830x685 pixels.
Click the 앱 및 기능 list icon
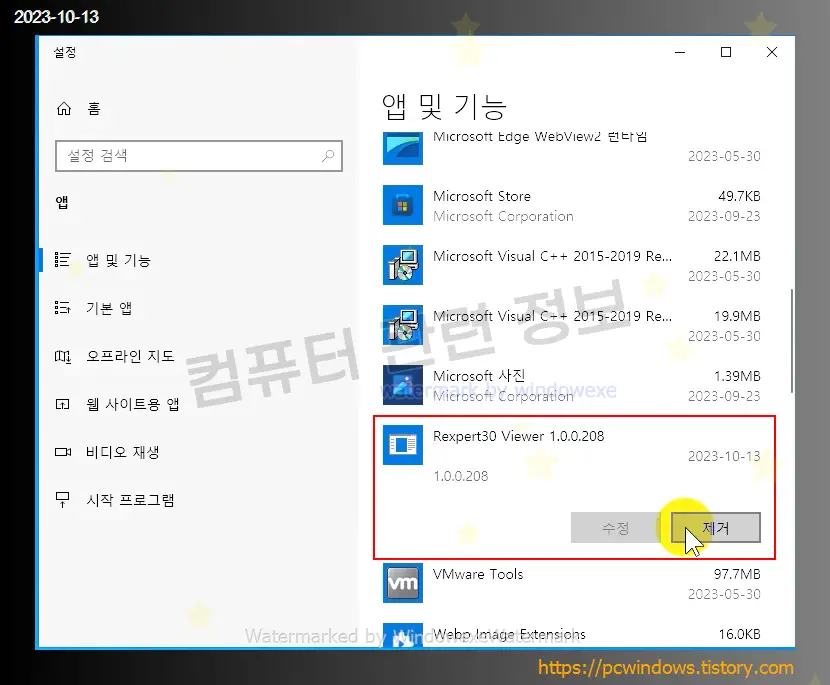(x=62, y=259)
